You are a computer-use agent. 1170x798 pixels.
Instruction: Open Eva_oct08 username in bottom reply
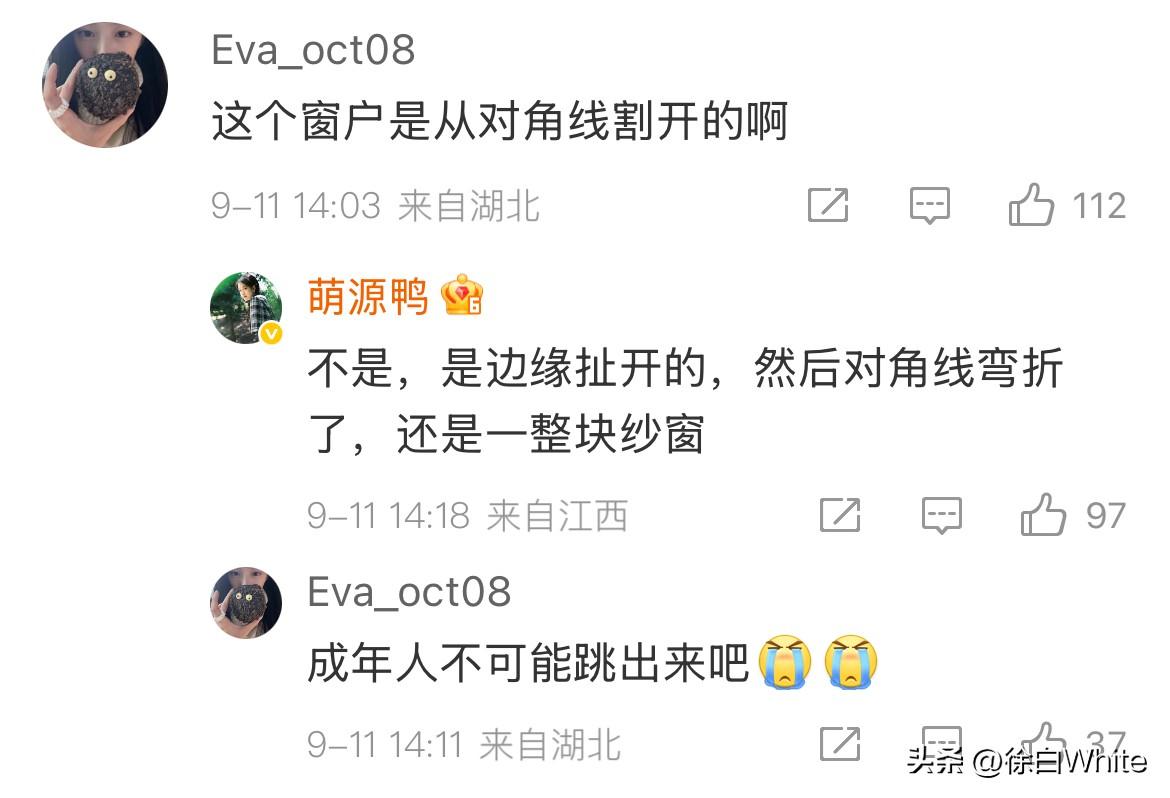tap(410, 593)
